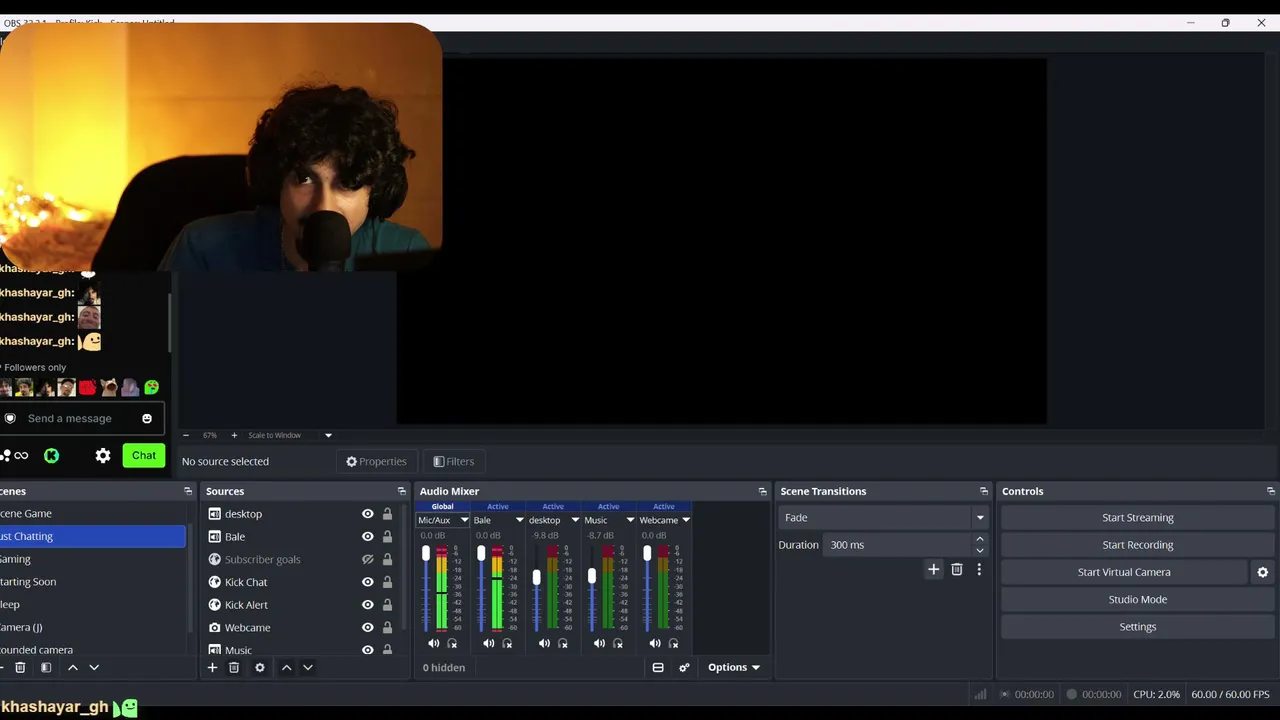Mute the Webcame audio channel
Image resolution: width=1280 pixels, height=720 pixels.
coord(655,643)
